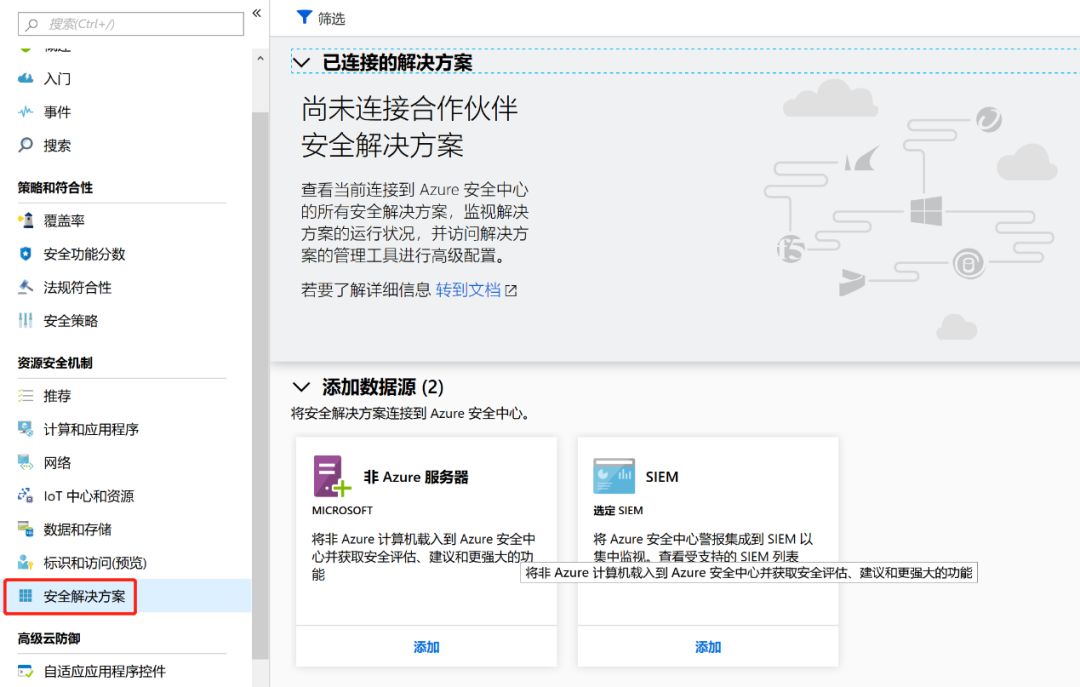Click the SIEM tile icon

coord(614,477)
